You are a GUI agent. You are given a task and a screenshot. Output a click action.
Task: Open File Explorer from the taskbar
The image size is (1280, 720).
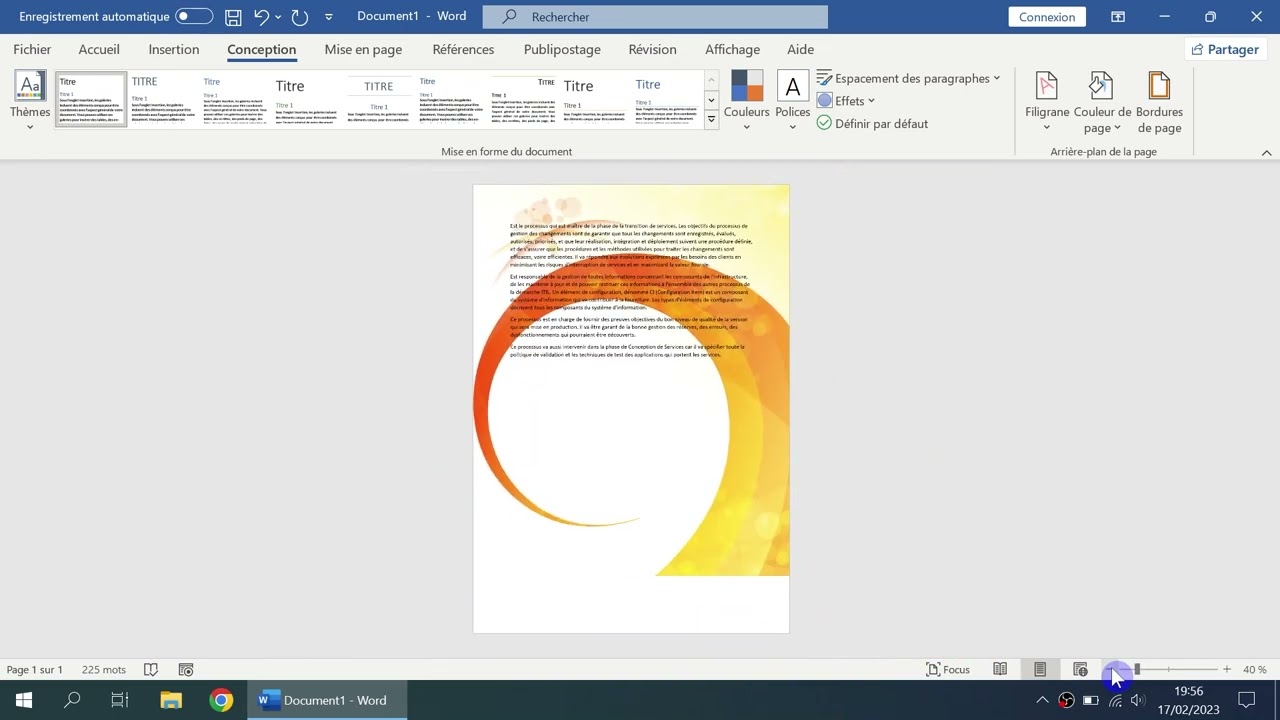[x=171, y=700]
